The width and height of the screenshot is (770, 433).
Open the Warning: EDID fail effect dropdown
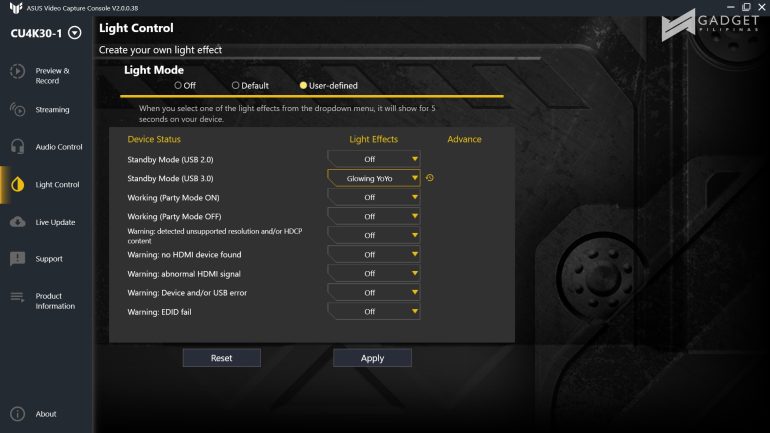pyautogui.click(x=374, y=312)
